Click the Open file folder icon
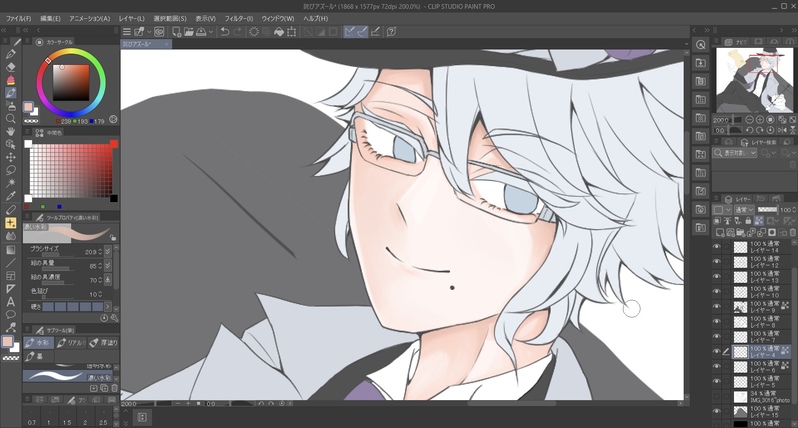798x428 pixels. (189, 32)
